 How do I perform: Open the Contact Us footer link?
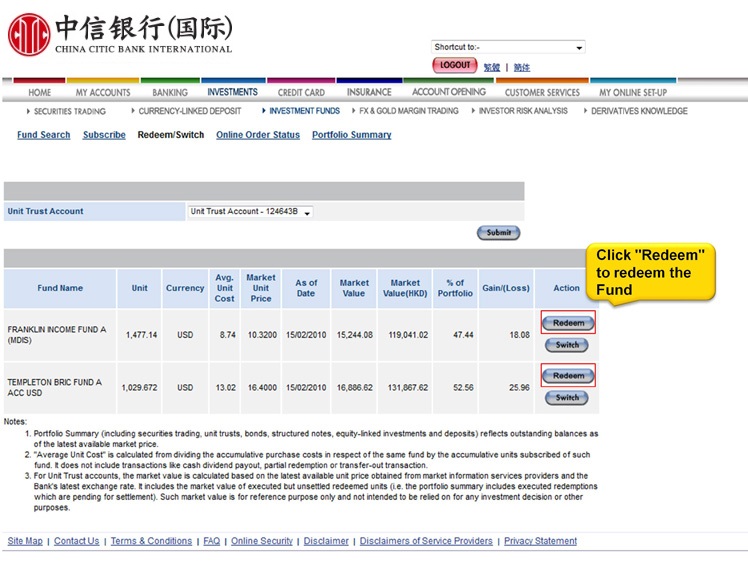76,541
